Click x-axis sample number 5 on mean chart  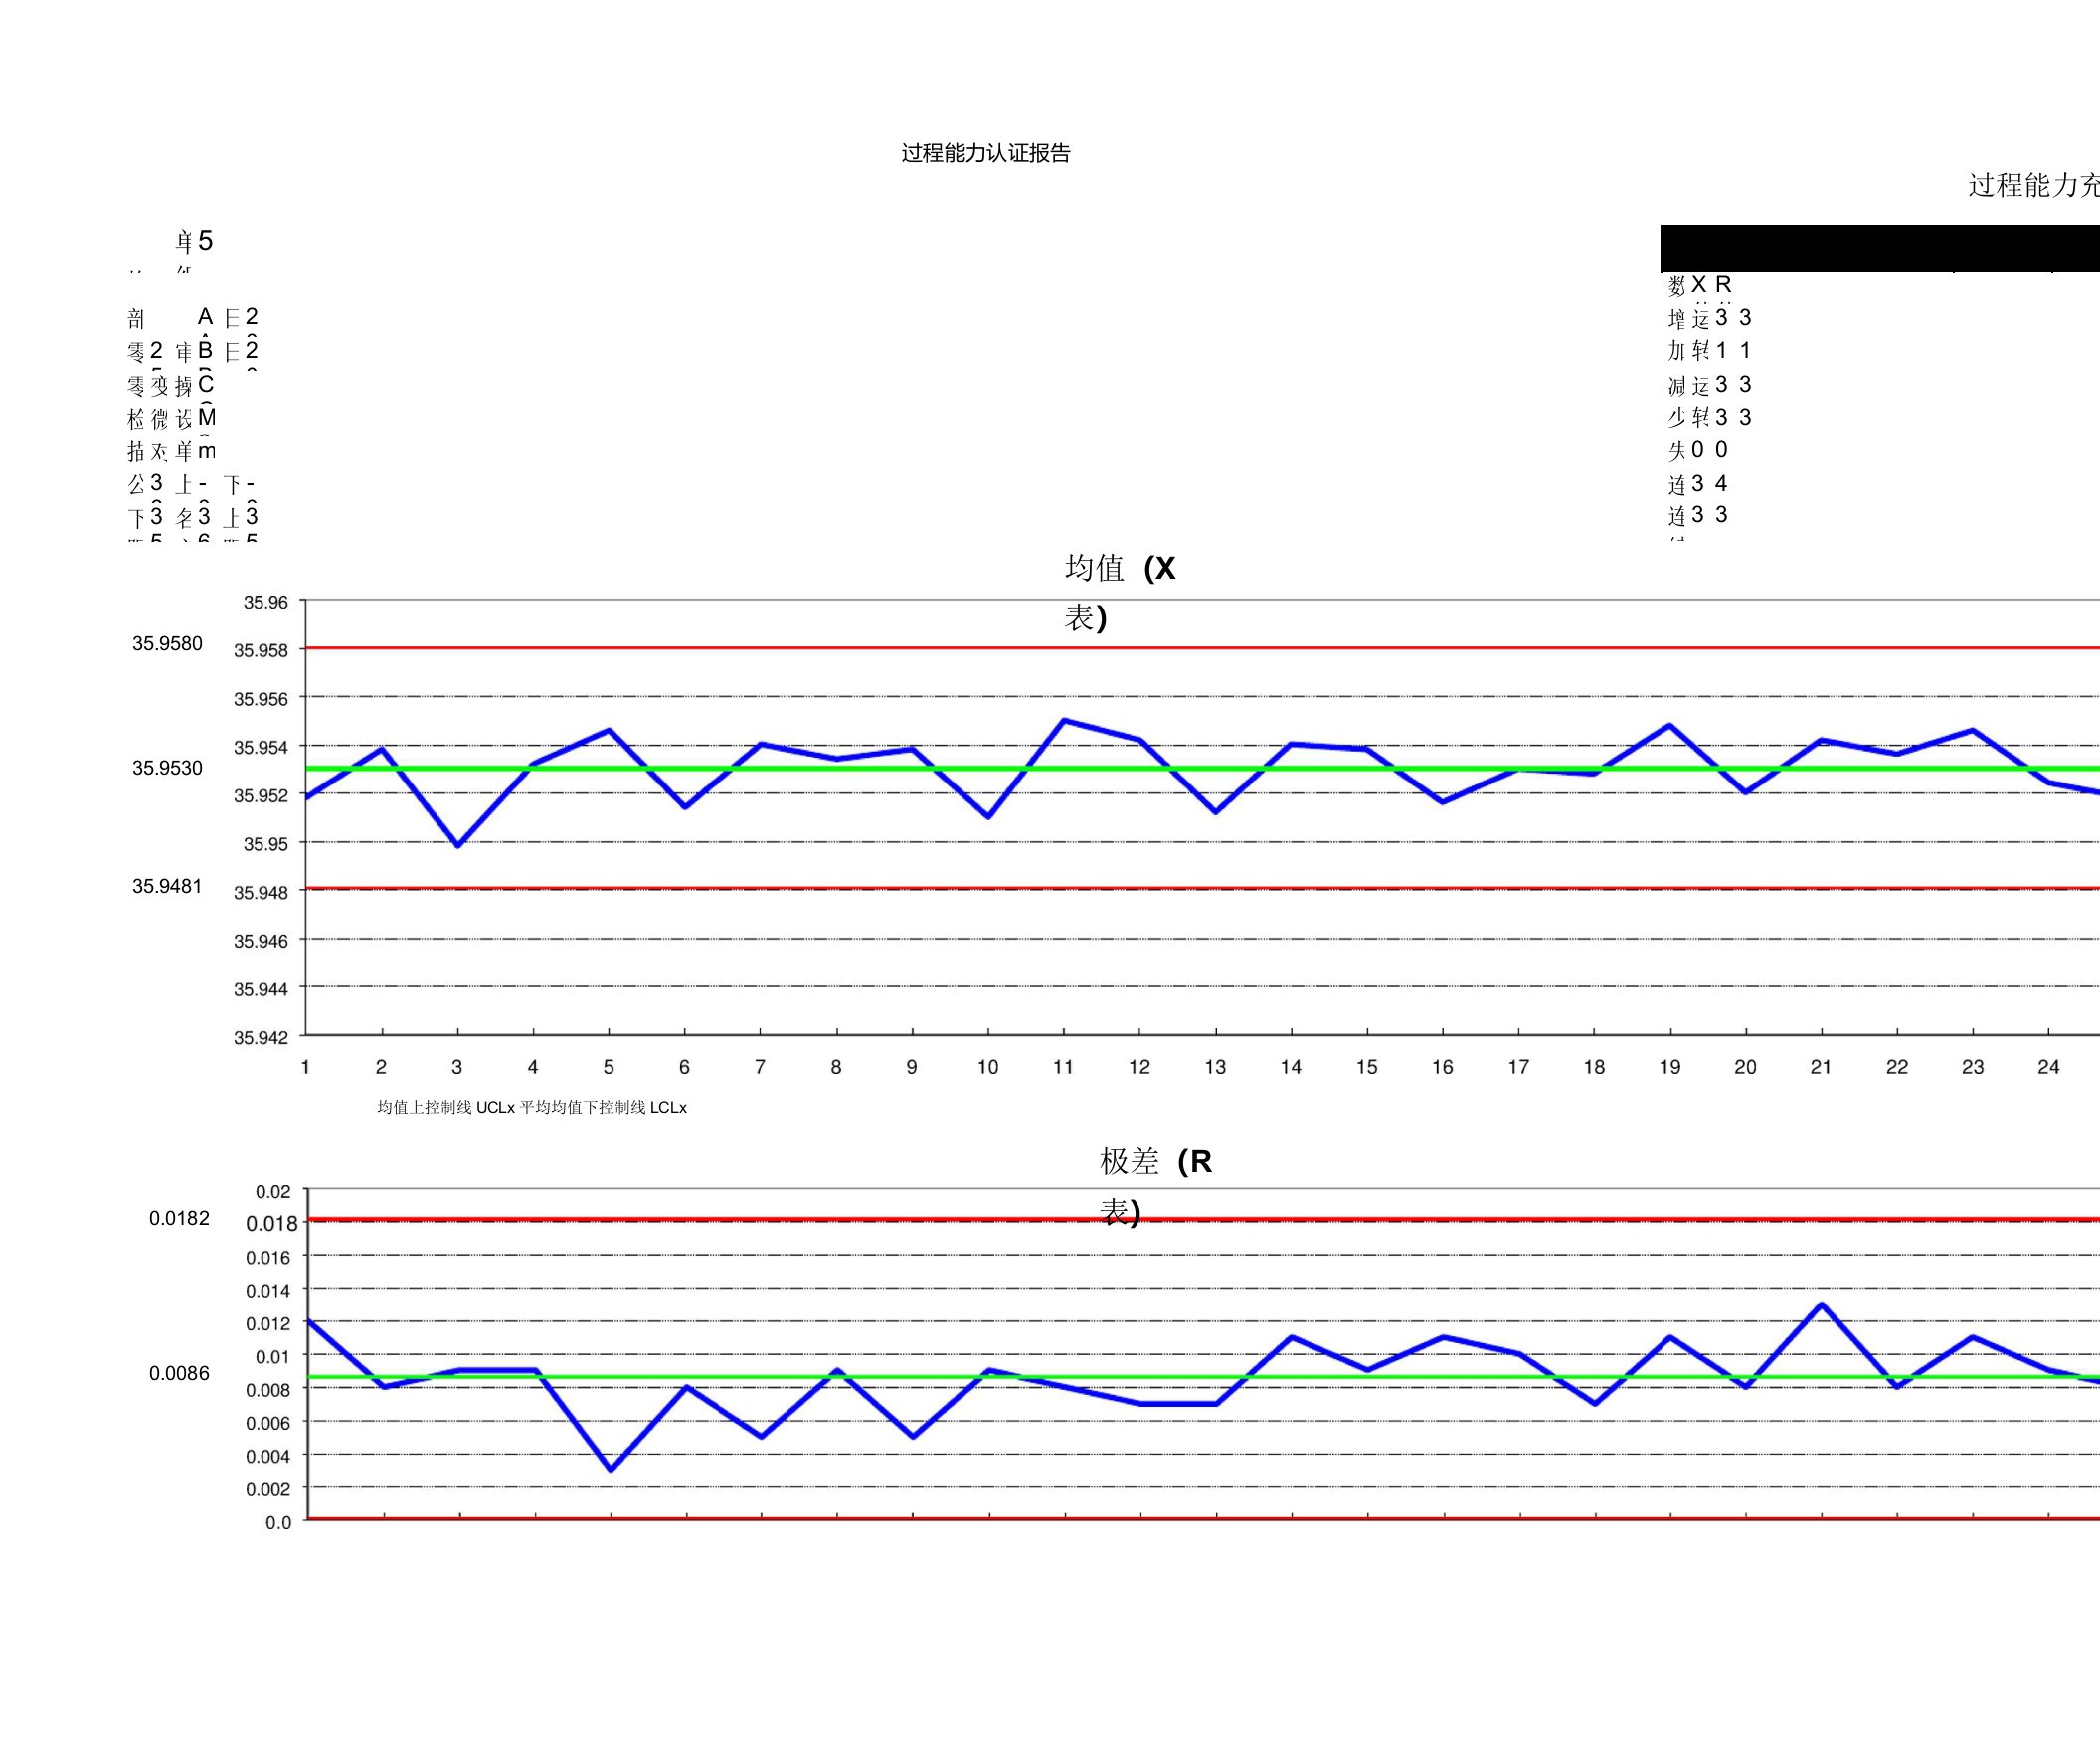coord(609,1067)
